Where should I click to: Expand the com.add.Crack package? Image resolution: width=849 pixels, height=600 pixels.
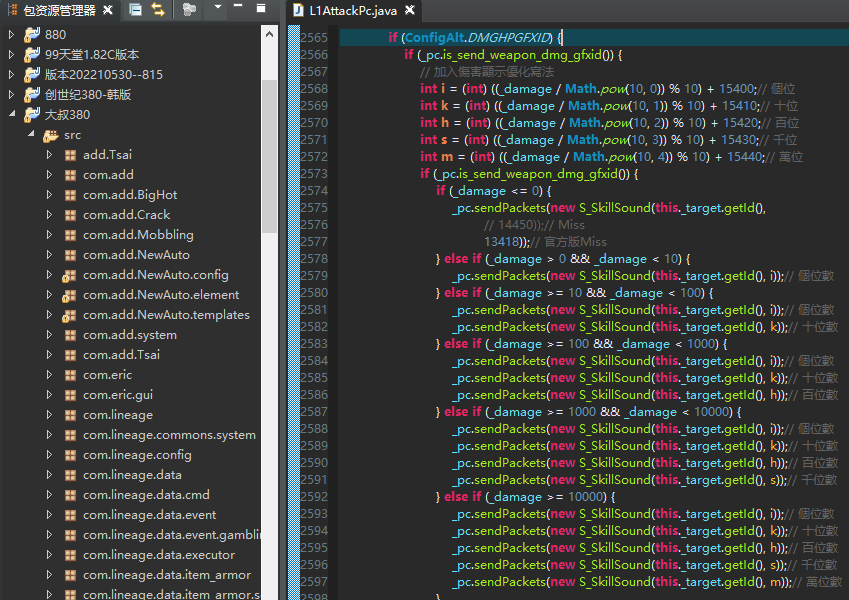49,215
